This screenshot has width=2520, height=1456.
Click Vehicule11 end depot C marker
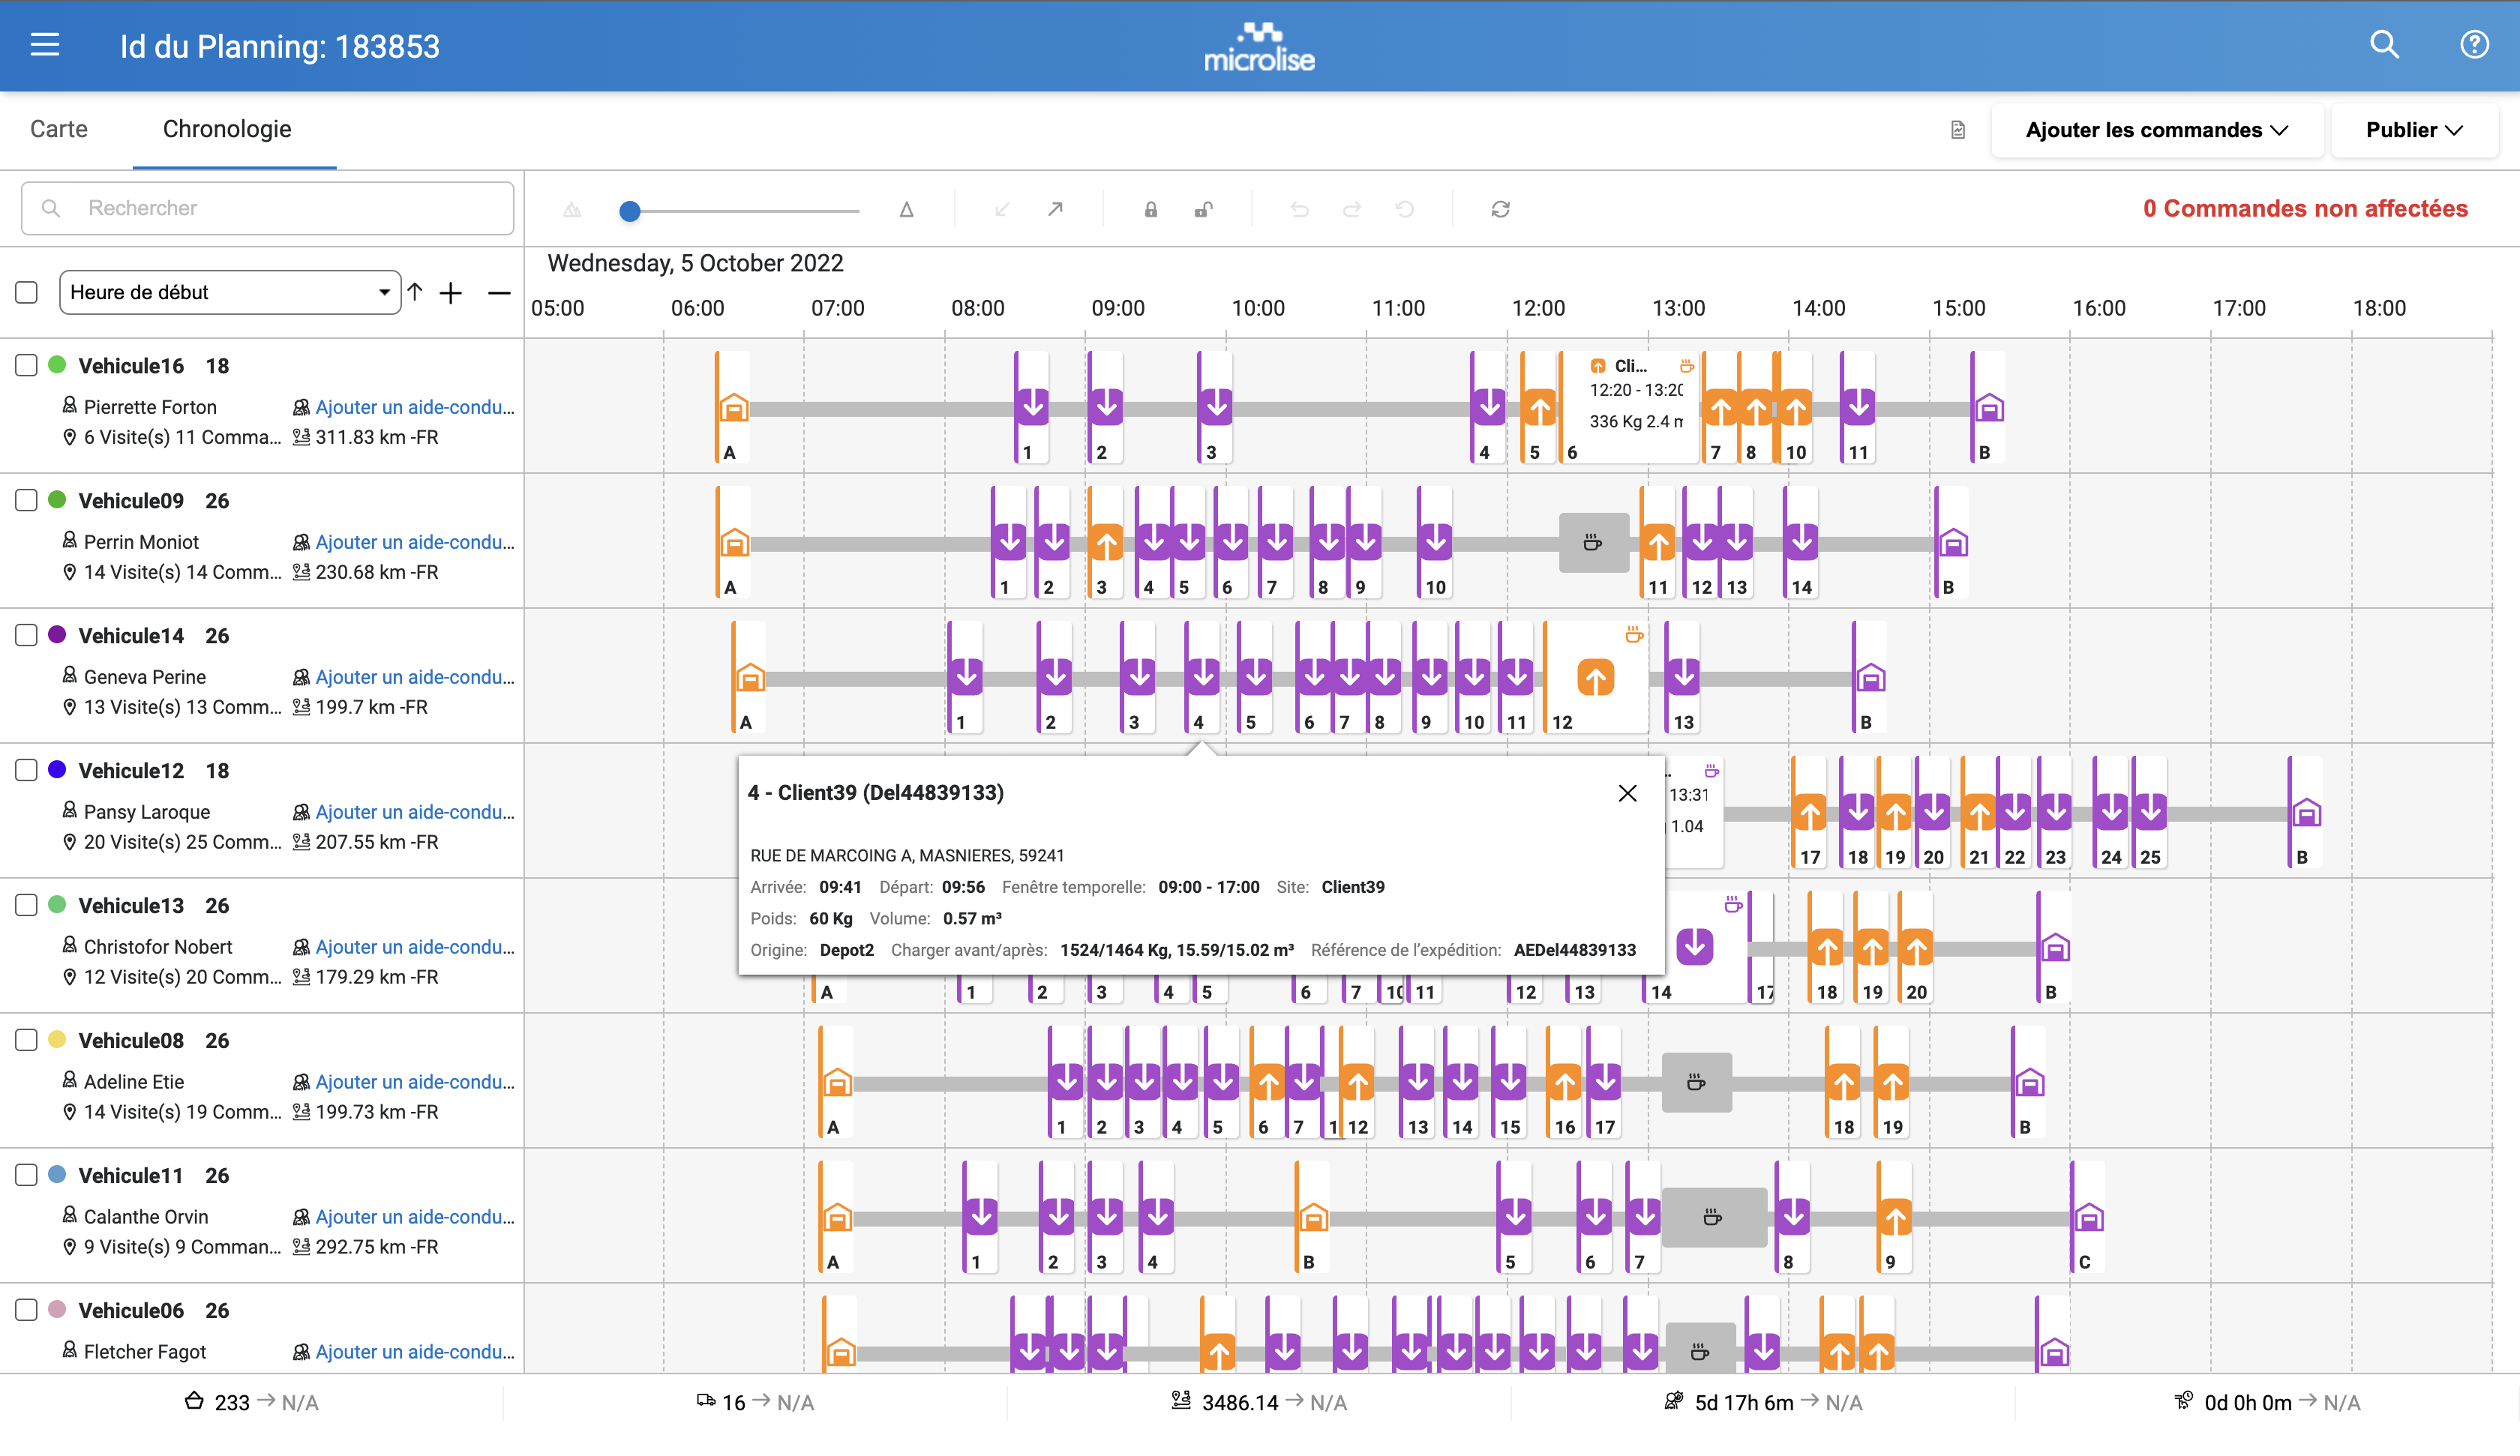(2088, 1218)
